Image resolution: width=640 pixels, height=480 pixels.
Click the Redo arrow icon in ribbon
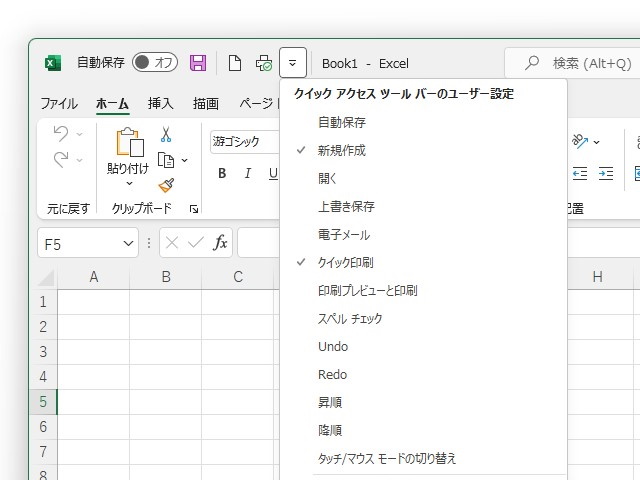(61, 159)
